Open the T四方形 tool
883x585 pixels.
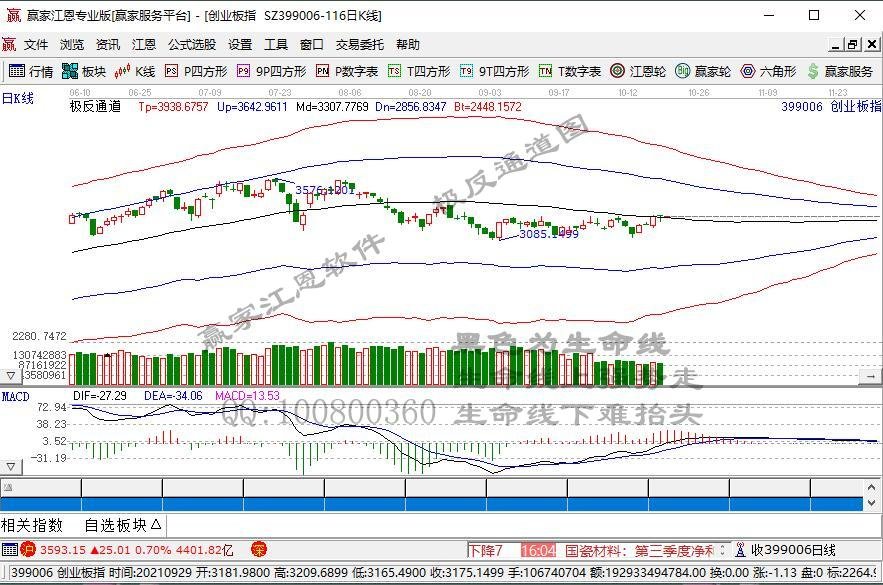pos(419,72)
